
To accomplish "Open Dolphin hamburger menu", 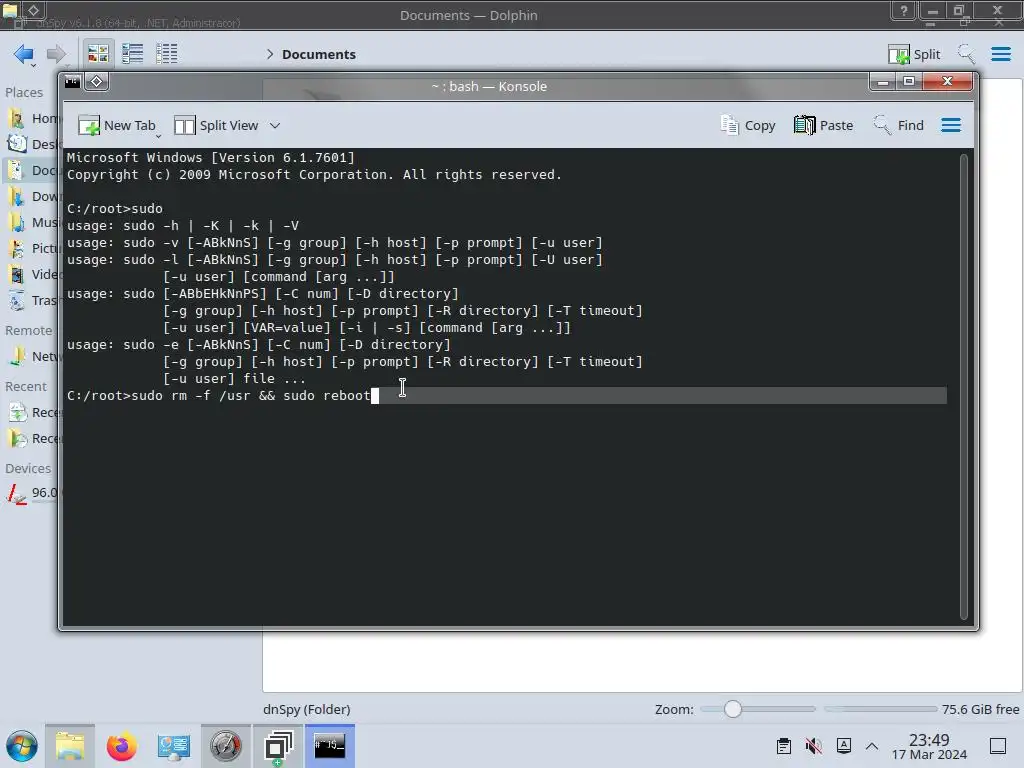I will click(x=1000, y=54).
